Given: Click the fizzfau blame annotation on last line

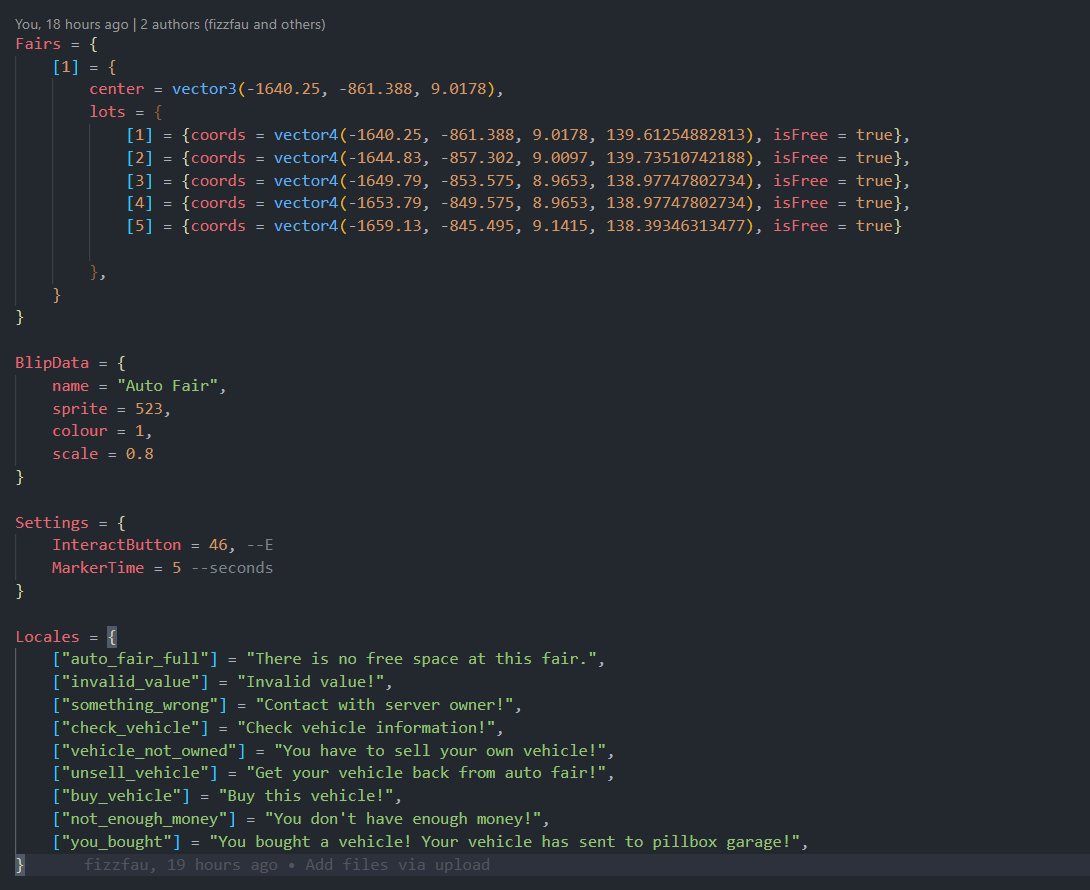Looking at the screenshot, I should click(x=286, y=865).
